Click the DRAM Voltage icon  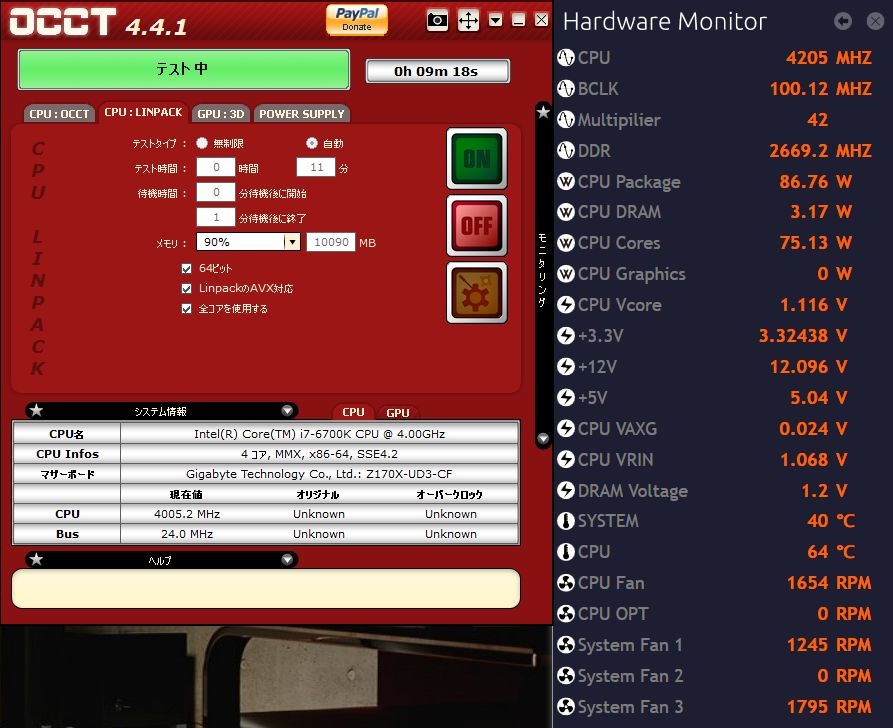click(566, 490)
